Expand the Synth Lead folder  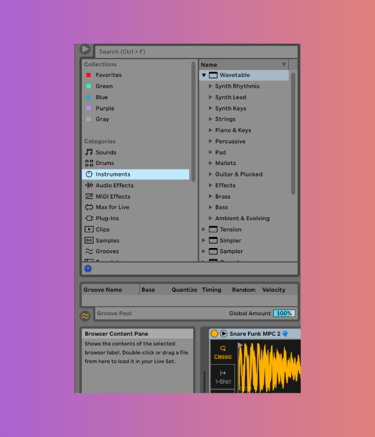click(210, 97)
